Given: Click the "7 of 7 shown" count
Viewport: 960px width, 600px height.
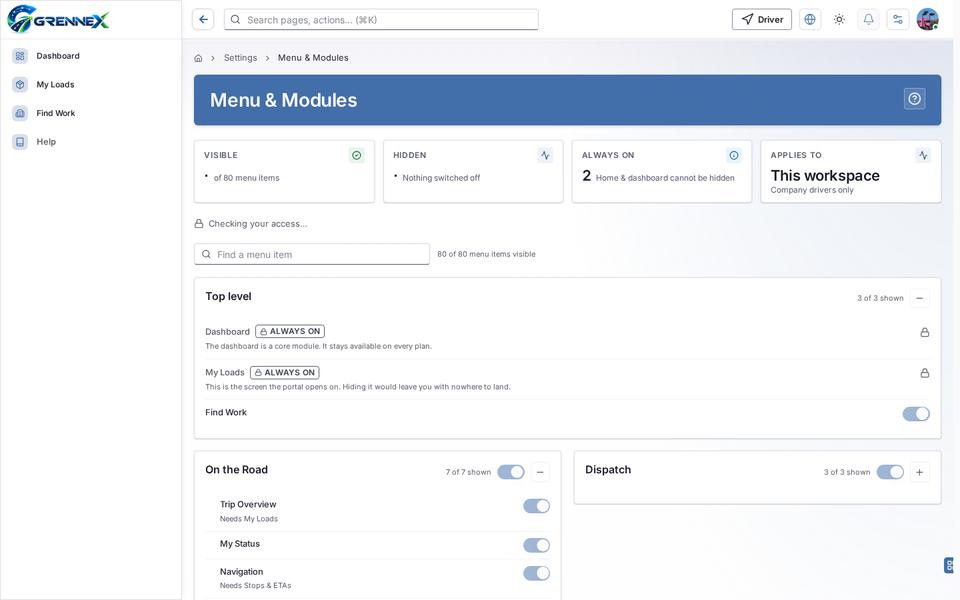Looking at the screenshot, I should pos(468,472).
